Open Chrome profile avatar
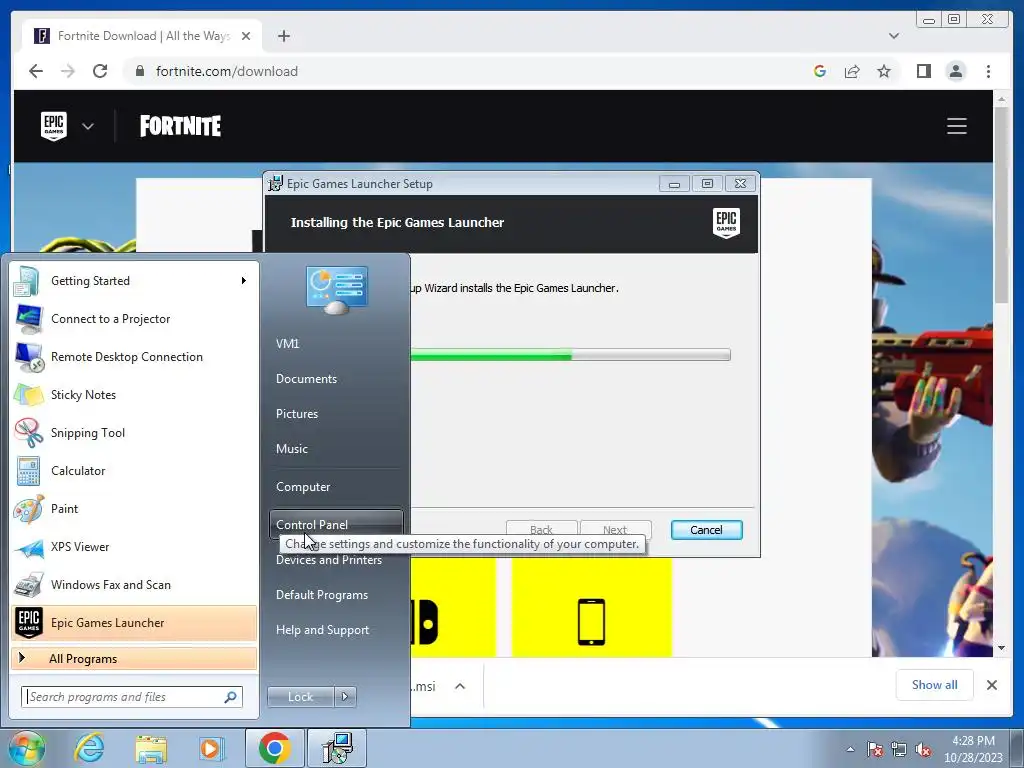The height and width of the screenshot is (768, 1024). [x=955, y=71]
